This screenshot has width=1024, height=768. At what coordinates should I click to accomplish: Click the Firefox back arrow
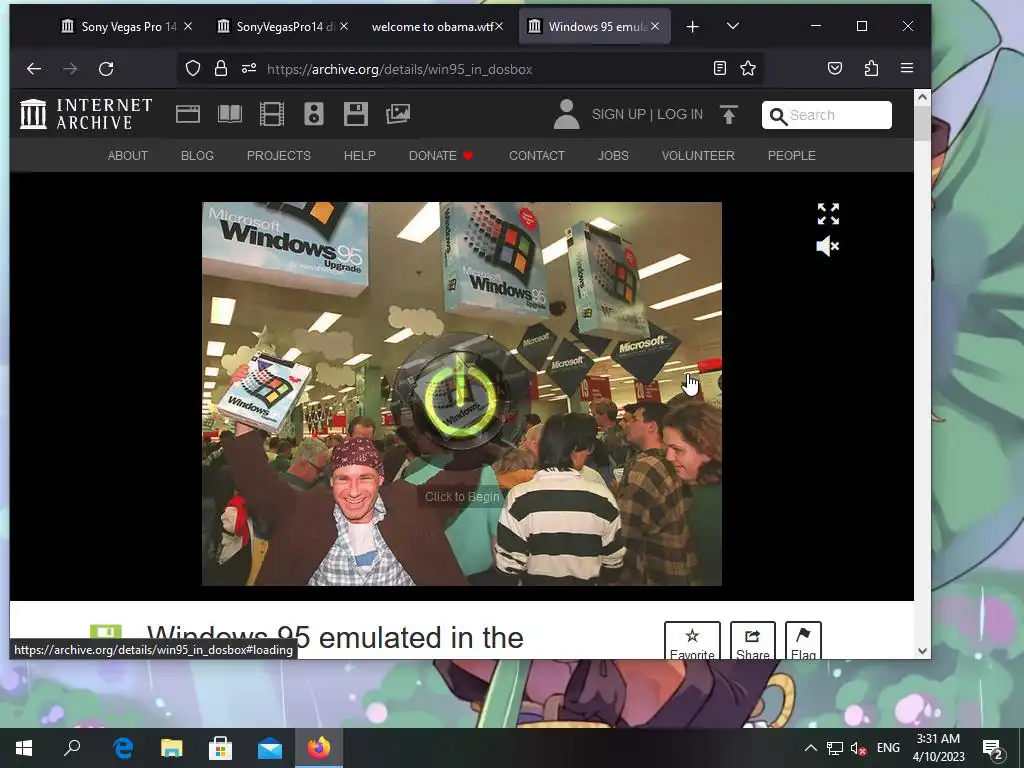click(34, 69)
